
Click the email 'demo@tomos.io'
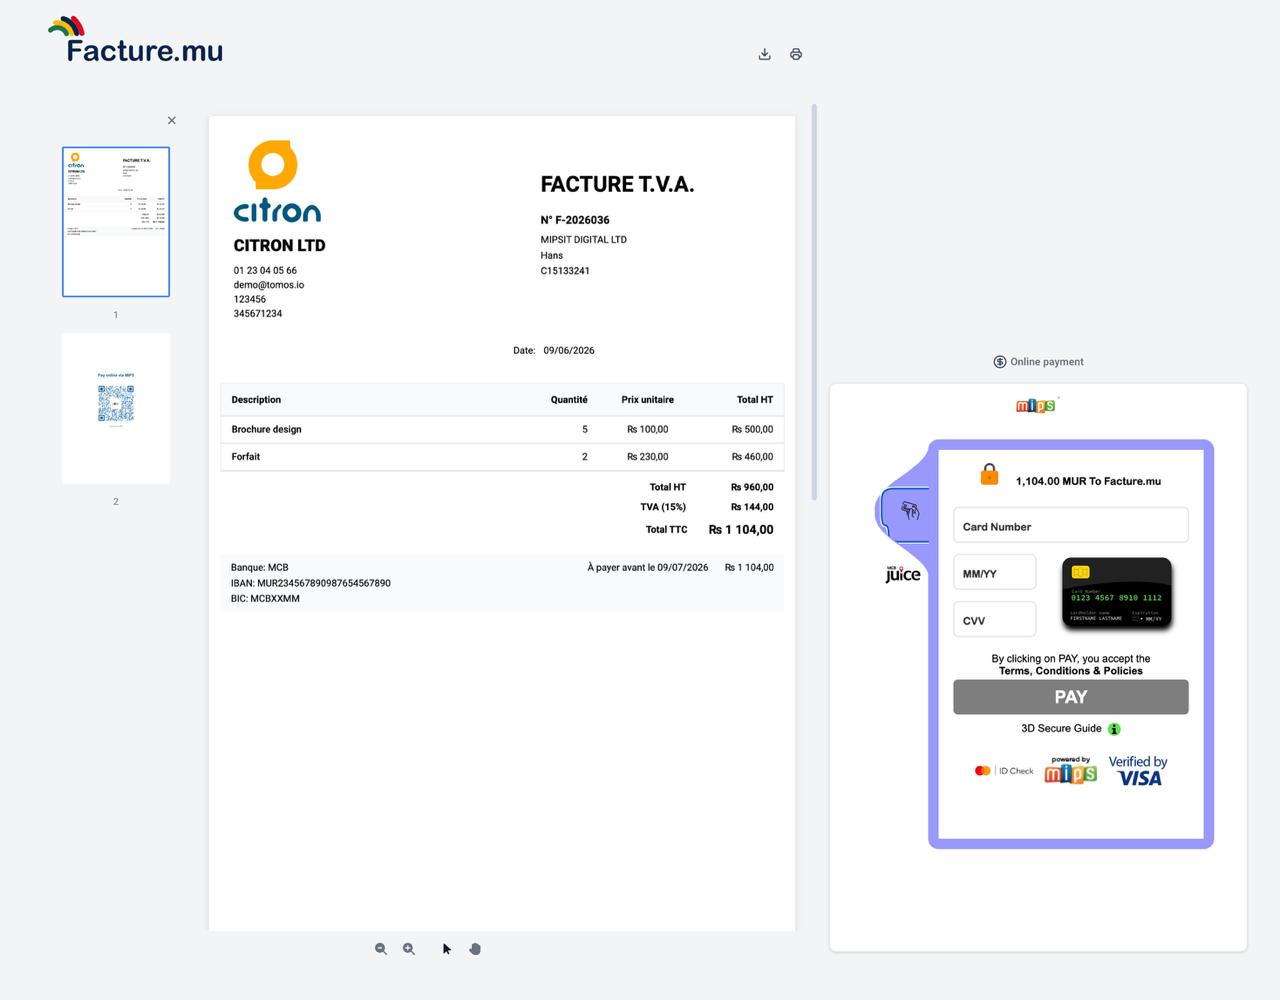[269, 285]
